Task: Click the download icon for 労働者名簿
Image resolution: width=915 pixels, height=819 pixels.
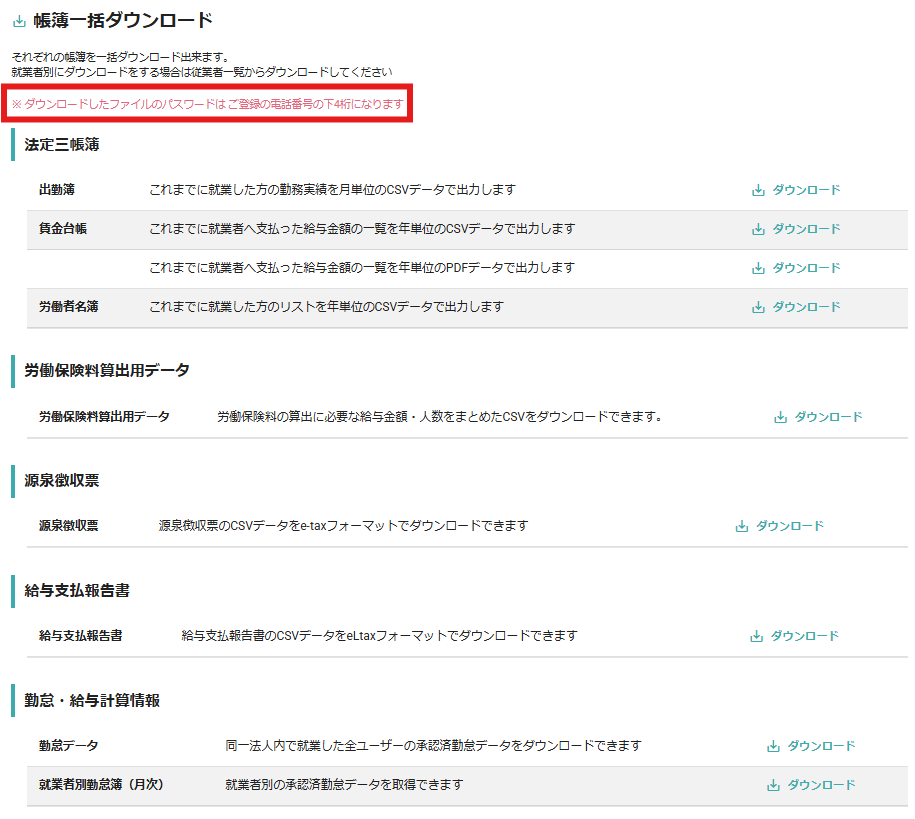Action: (758, 307)
